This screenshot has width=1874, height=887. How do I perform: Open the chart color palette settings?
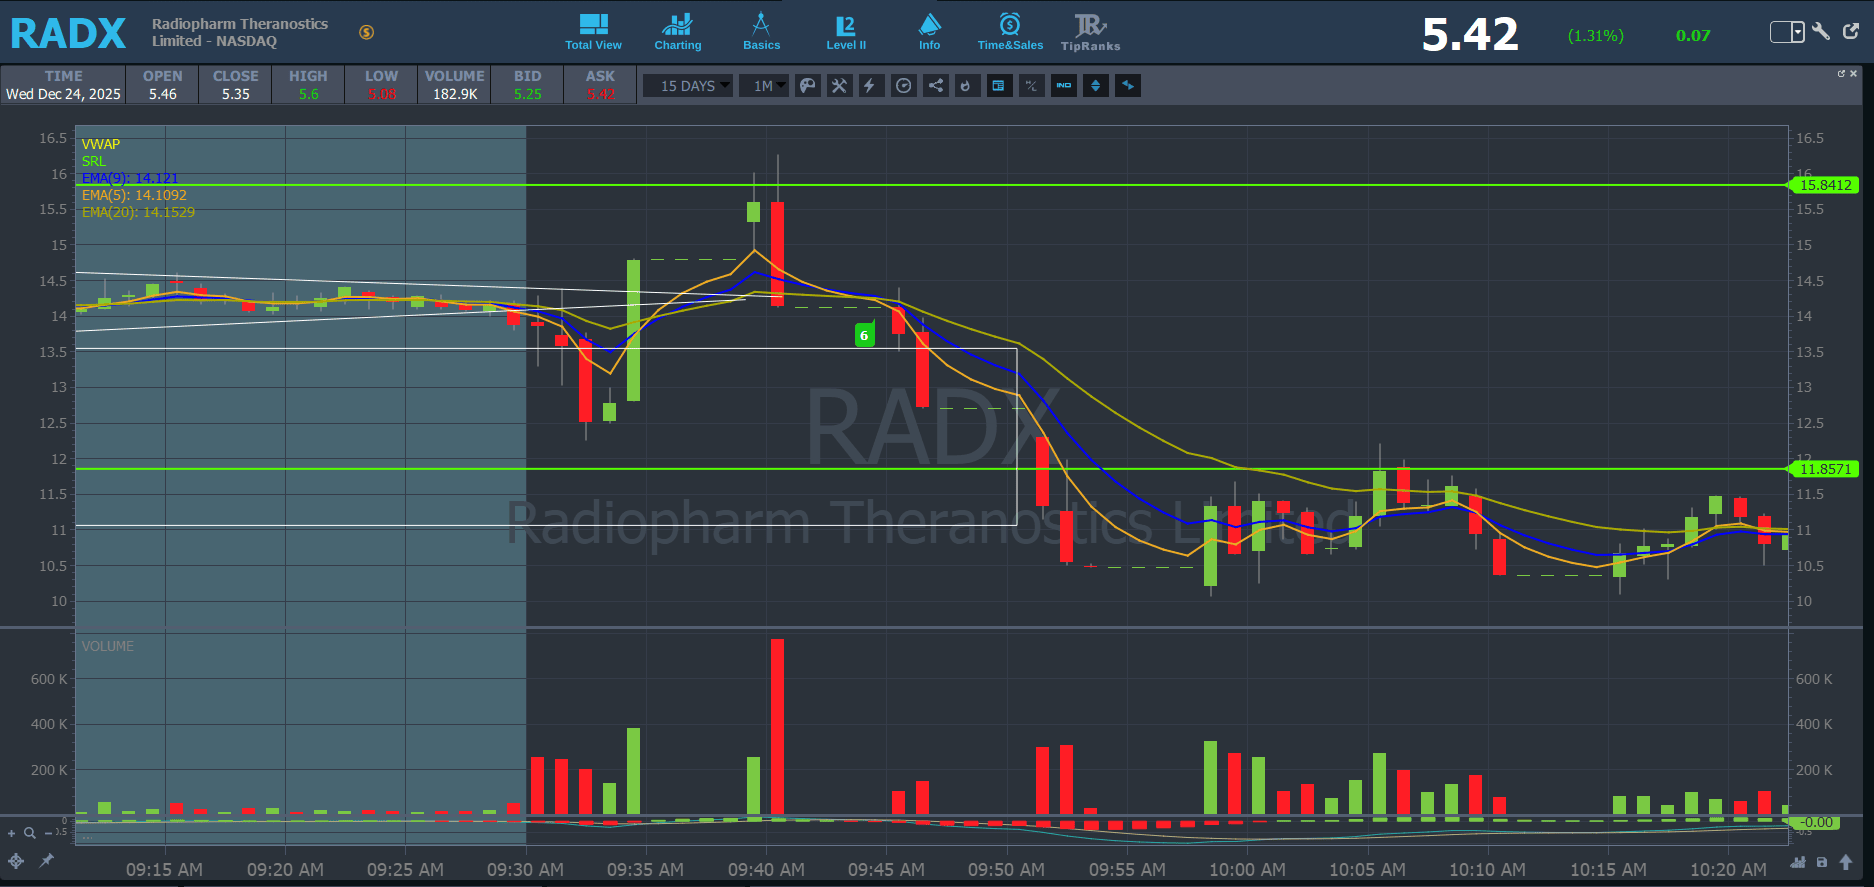point(808,86)
